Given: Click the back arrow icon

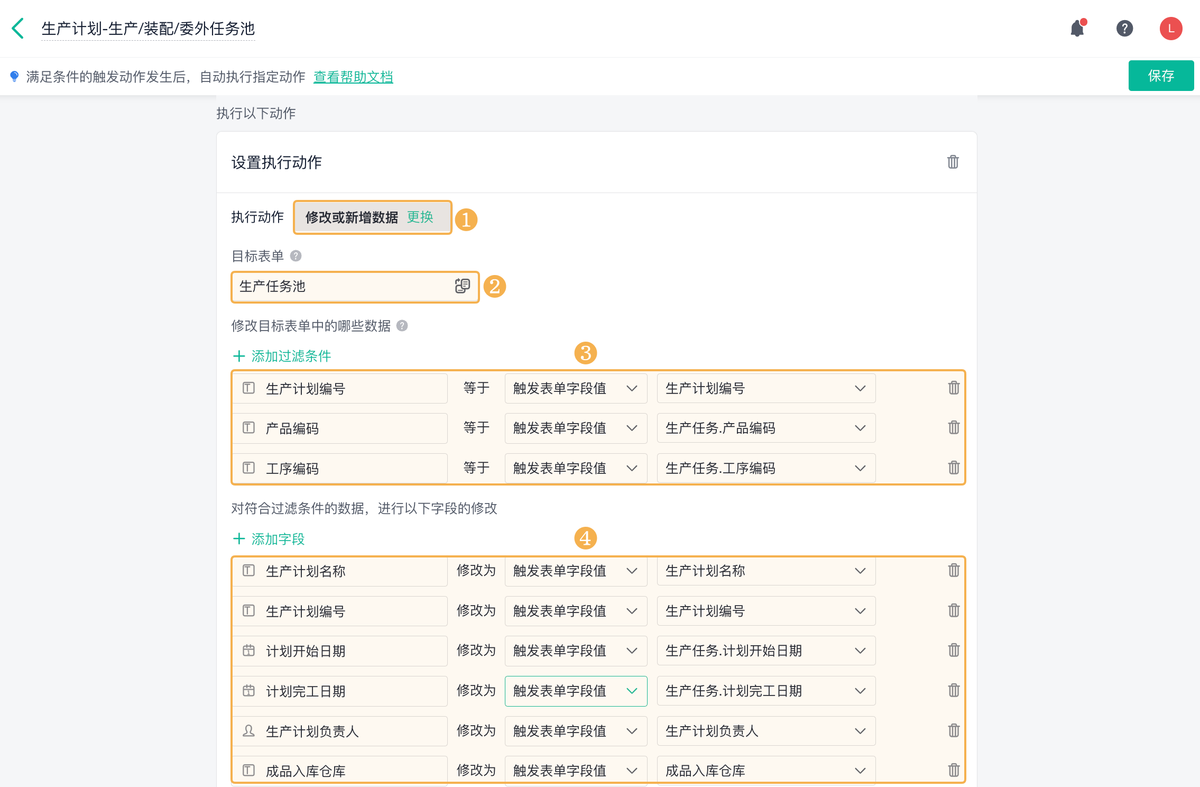Looking at the screenshot, I should pos(17,29).
